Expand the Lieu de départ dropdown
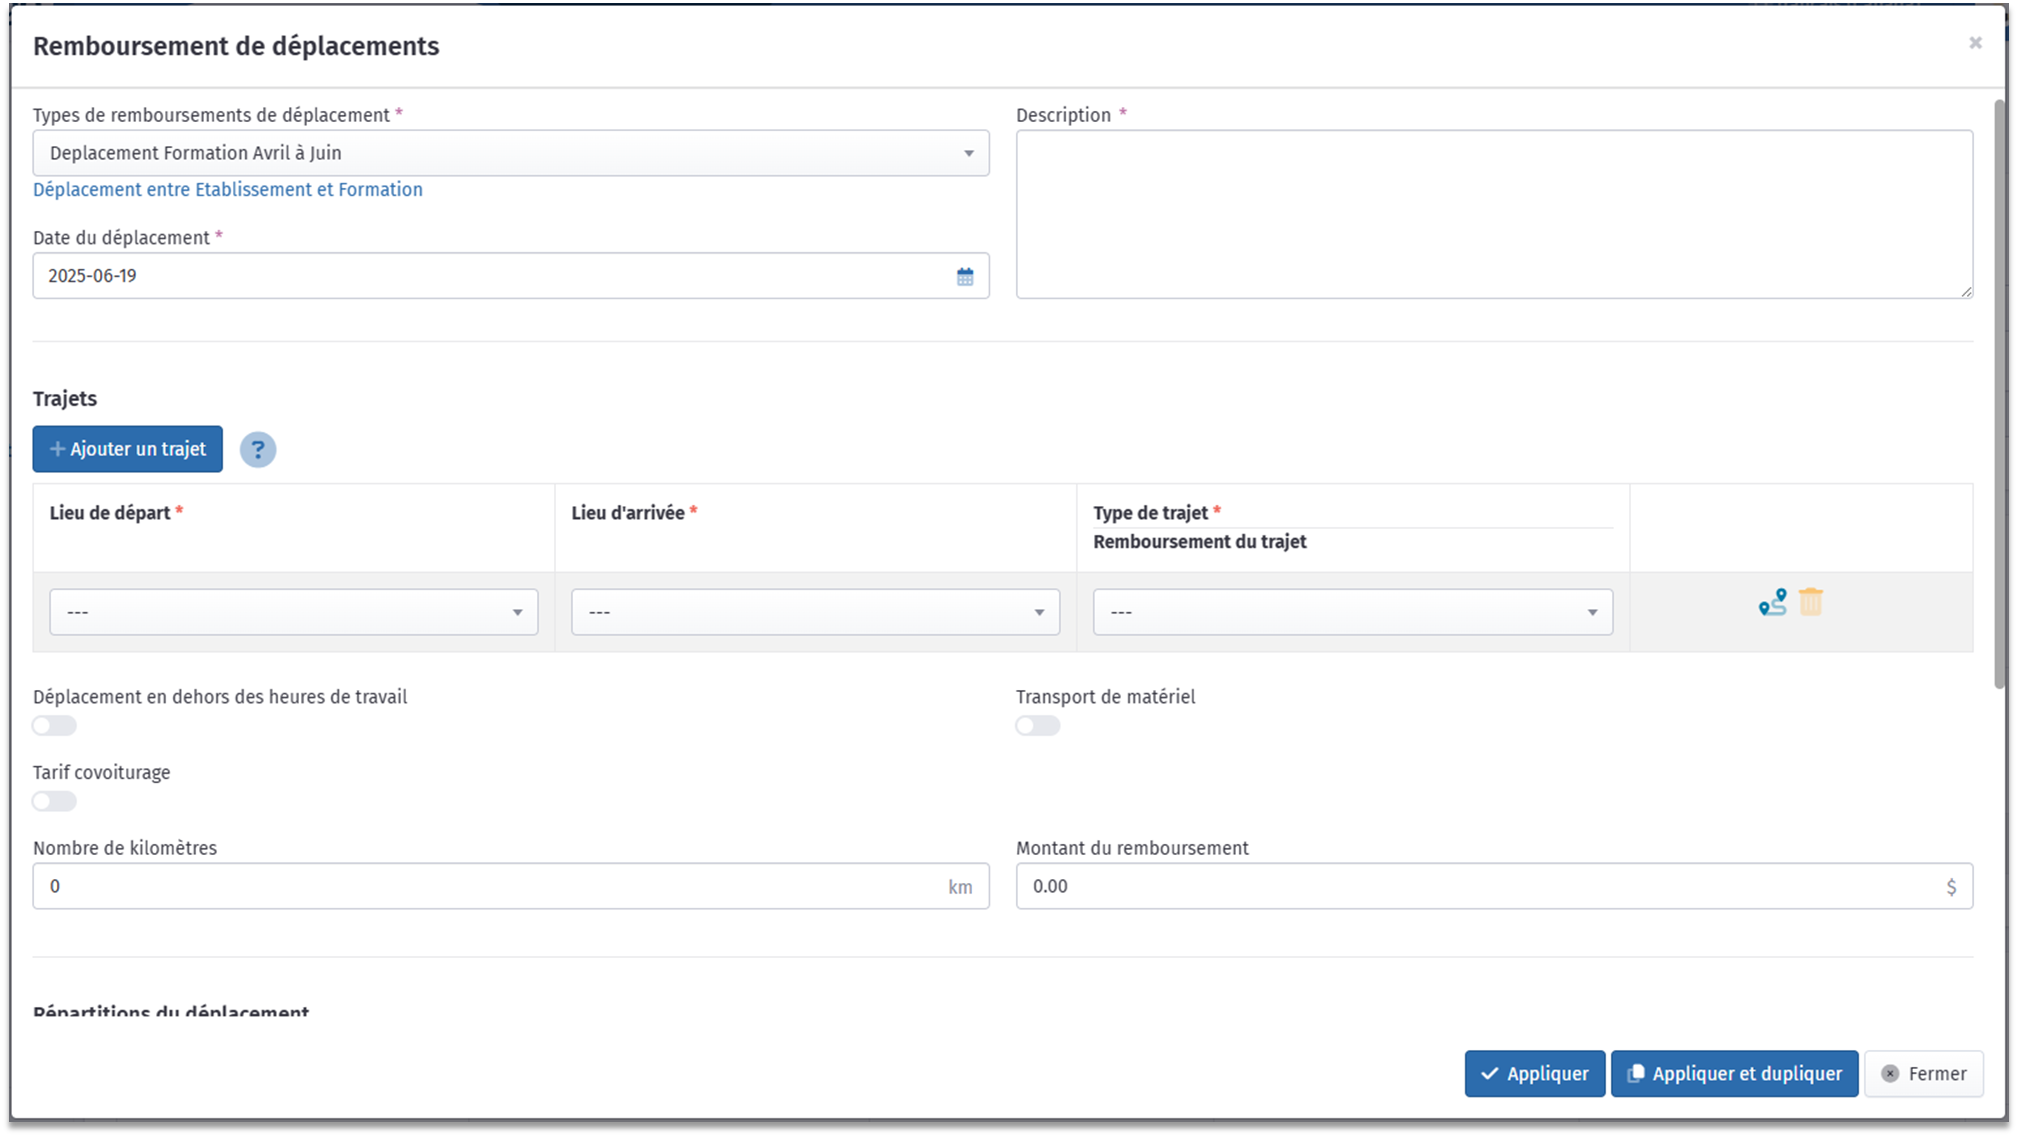The width and height of the screenshot is (2018, 1137). point(293,612)
